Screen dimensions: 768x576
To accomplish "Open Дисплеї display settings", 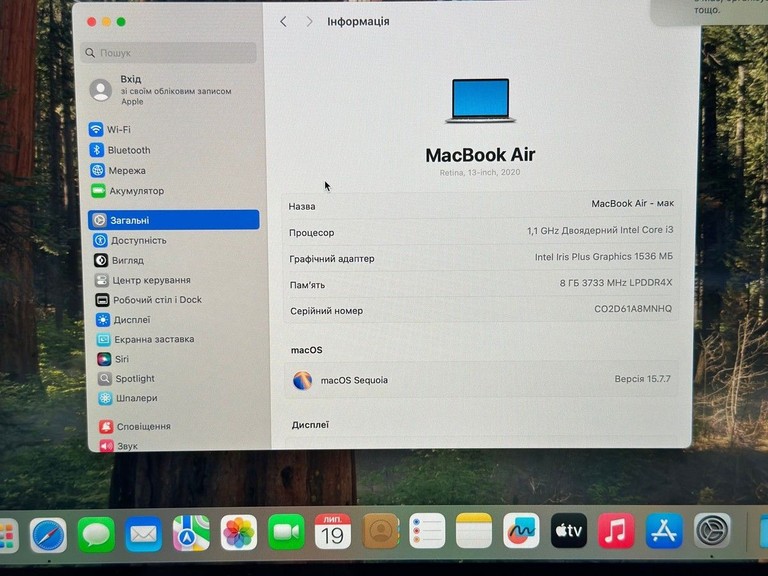I will (x=123, y=320).
